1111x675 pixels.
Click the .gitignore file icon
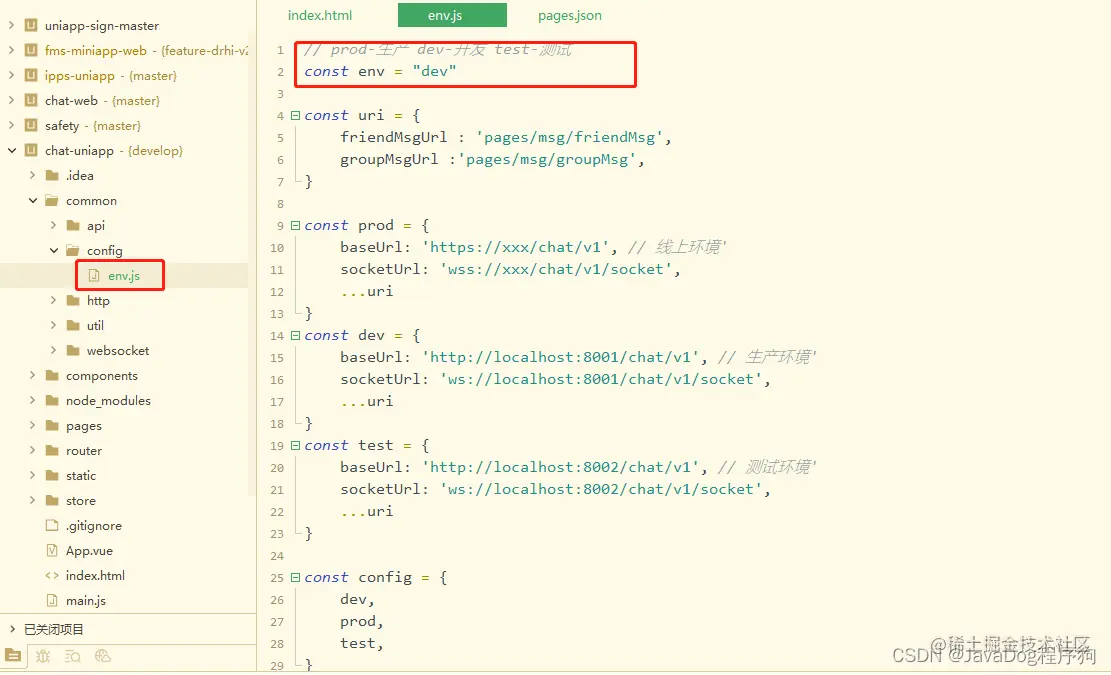[52, 525]
